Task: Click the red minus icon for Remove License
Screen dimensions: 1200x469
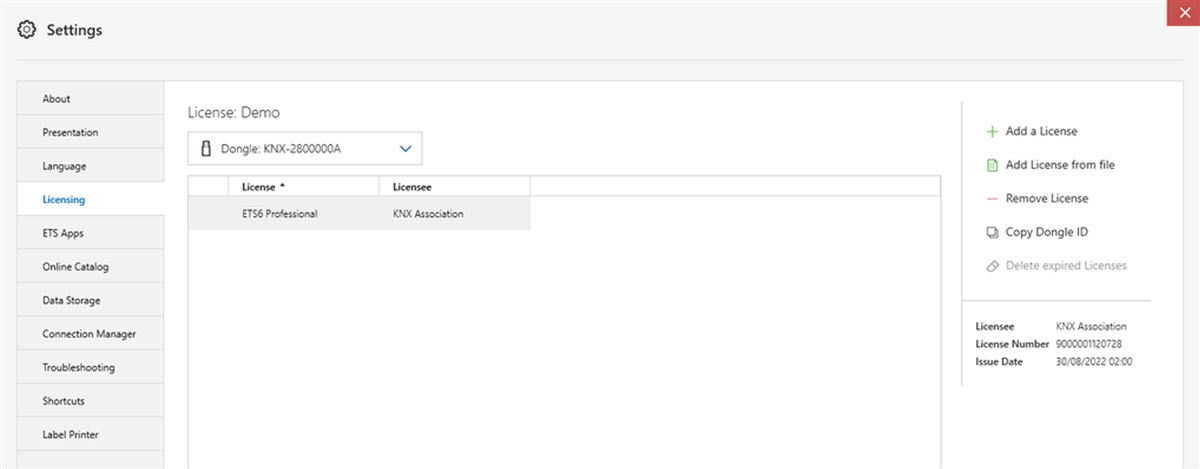Action: coord(992,199)
